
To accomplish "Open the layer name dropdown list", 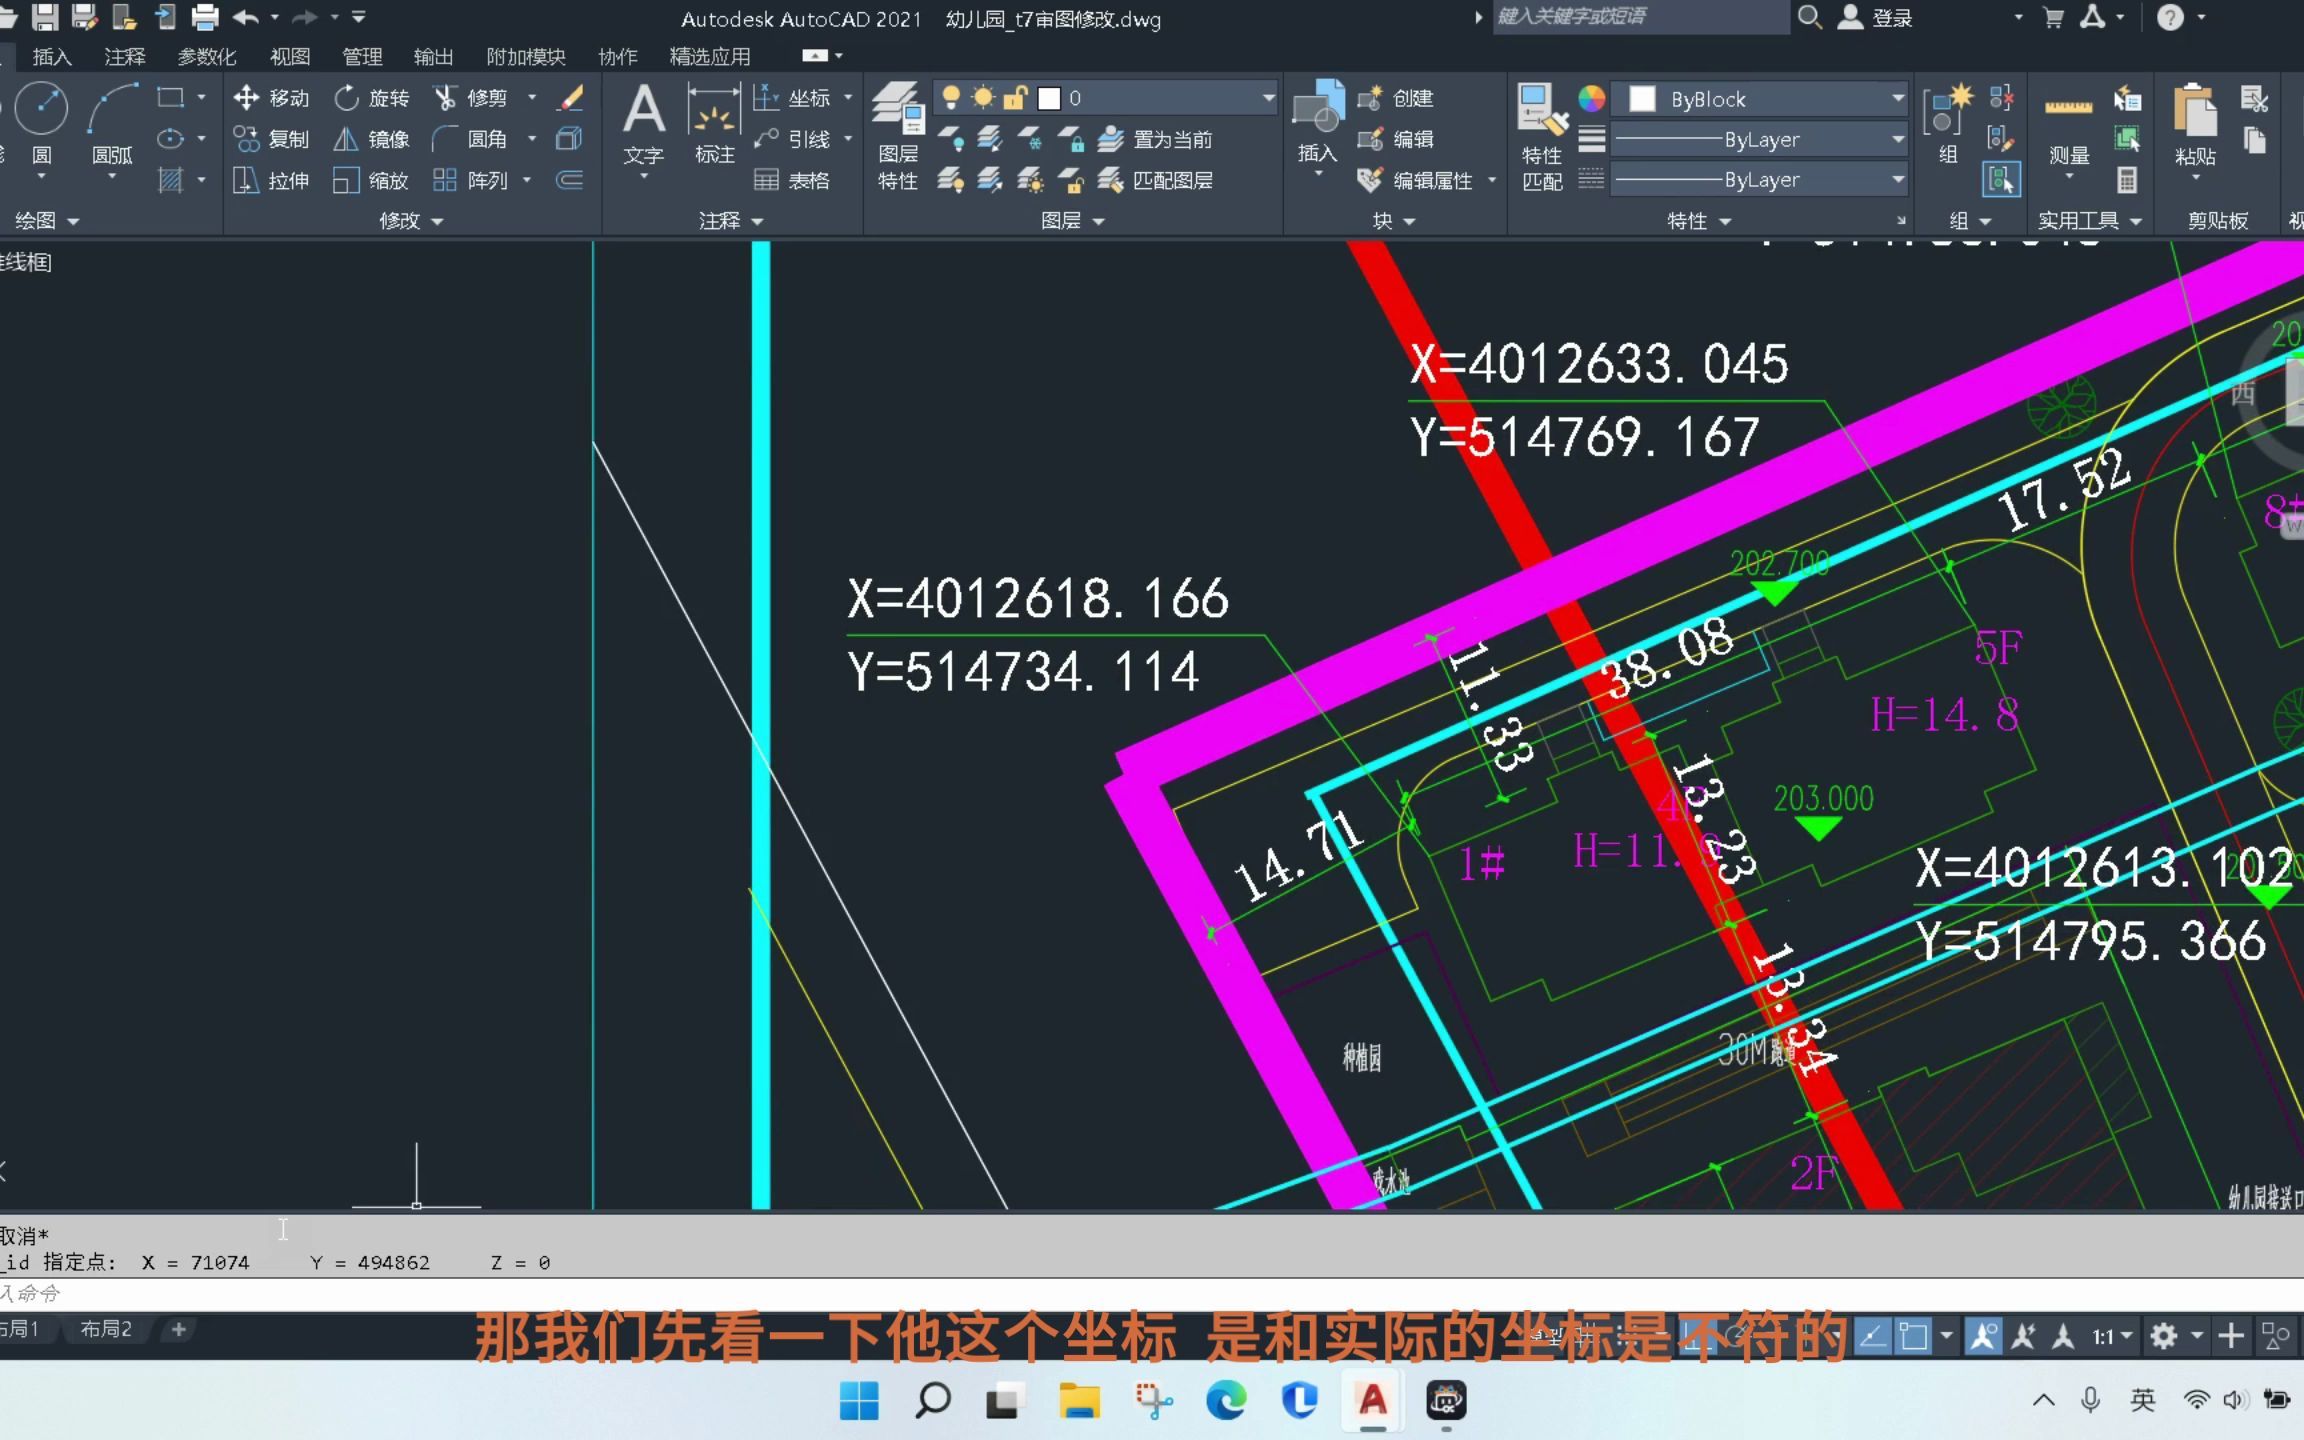I will coord(1268,98).
